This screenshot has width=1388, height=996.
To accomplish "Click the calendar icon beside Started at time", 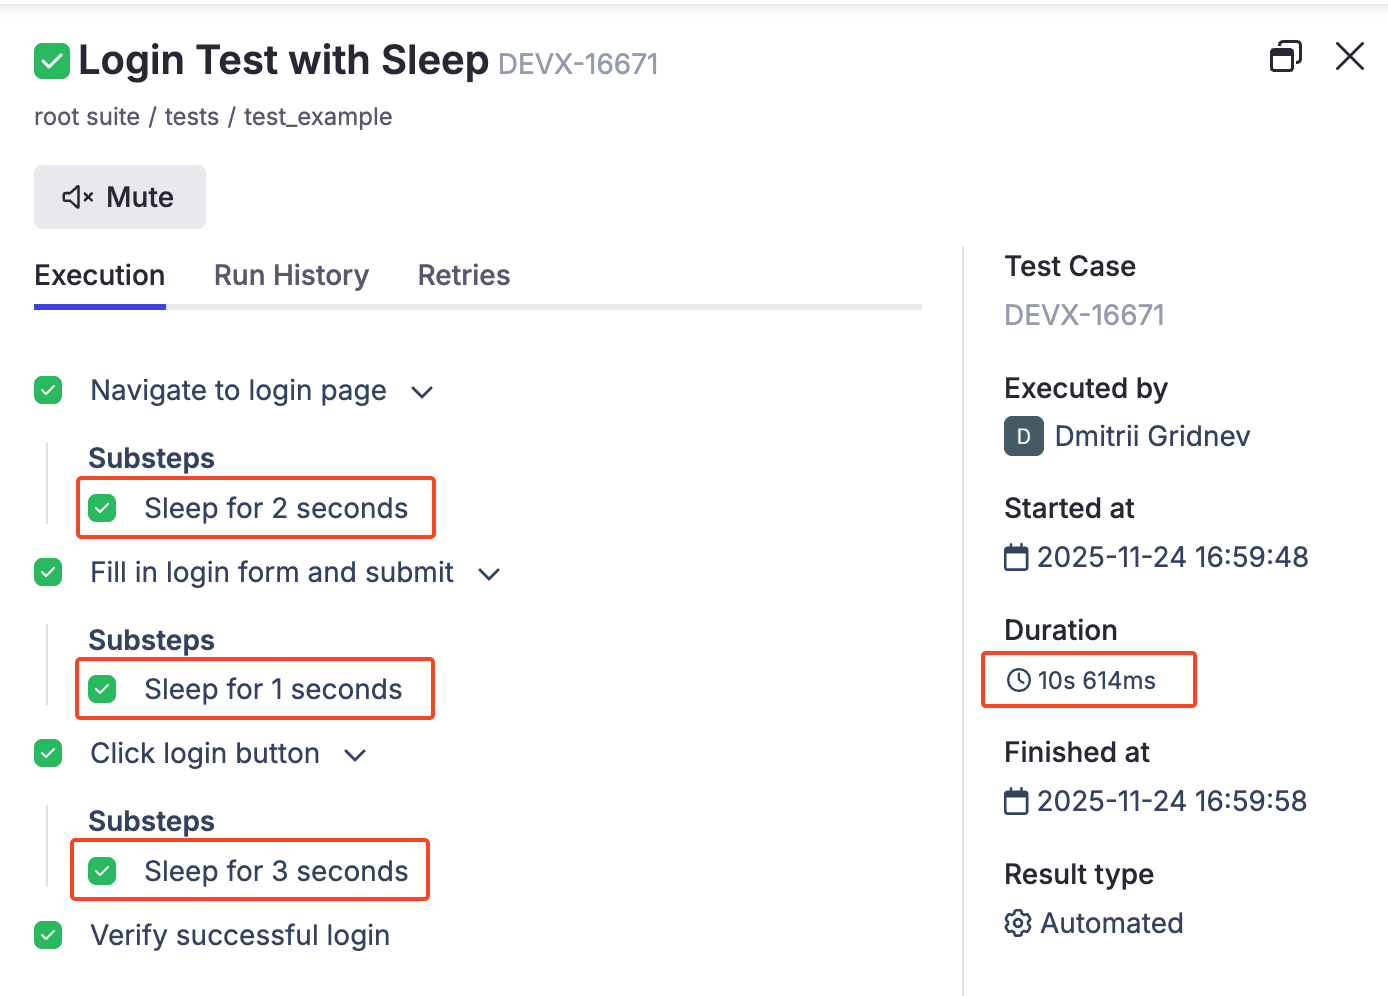I will 1016,557.
